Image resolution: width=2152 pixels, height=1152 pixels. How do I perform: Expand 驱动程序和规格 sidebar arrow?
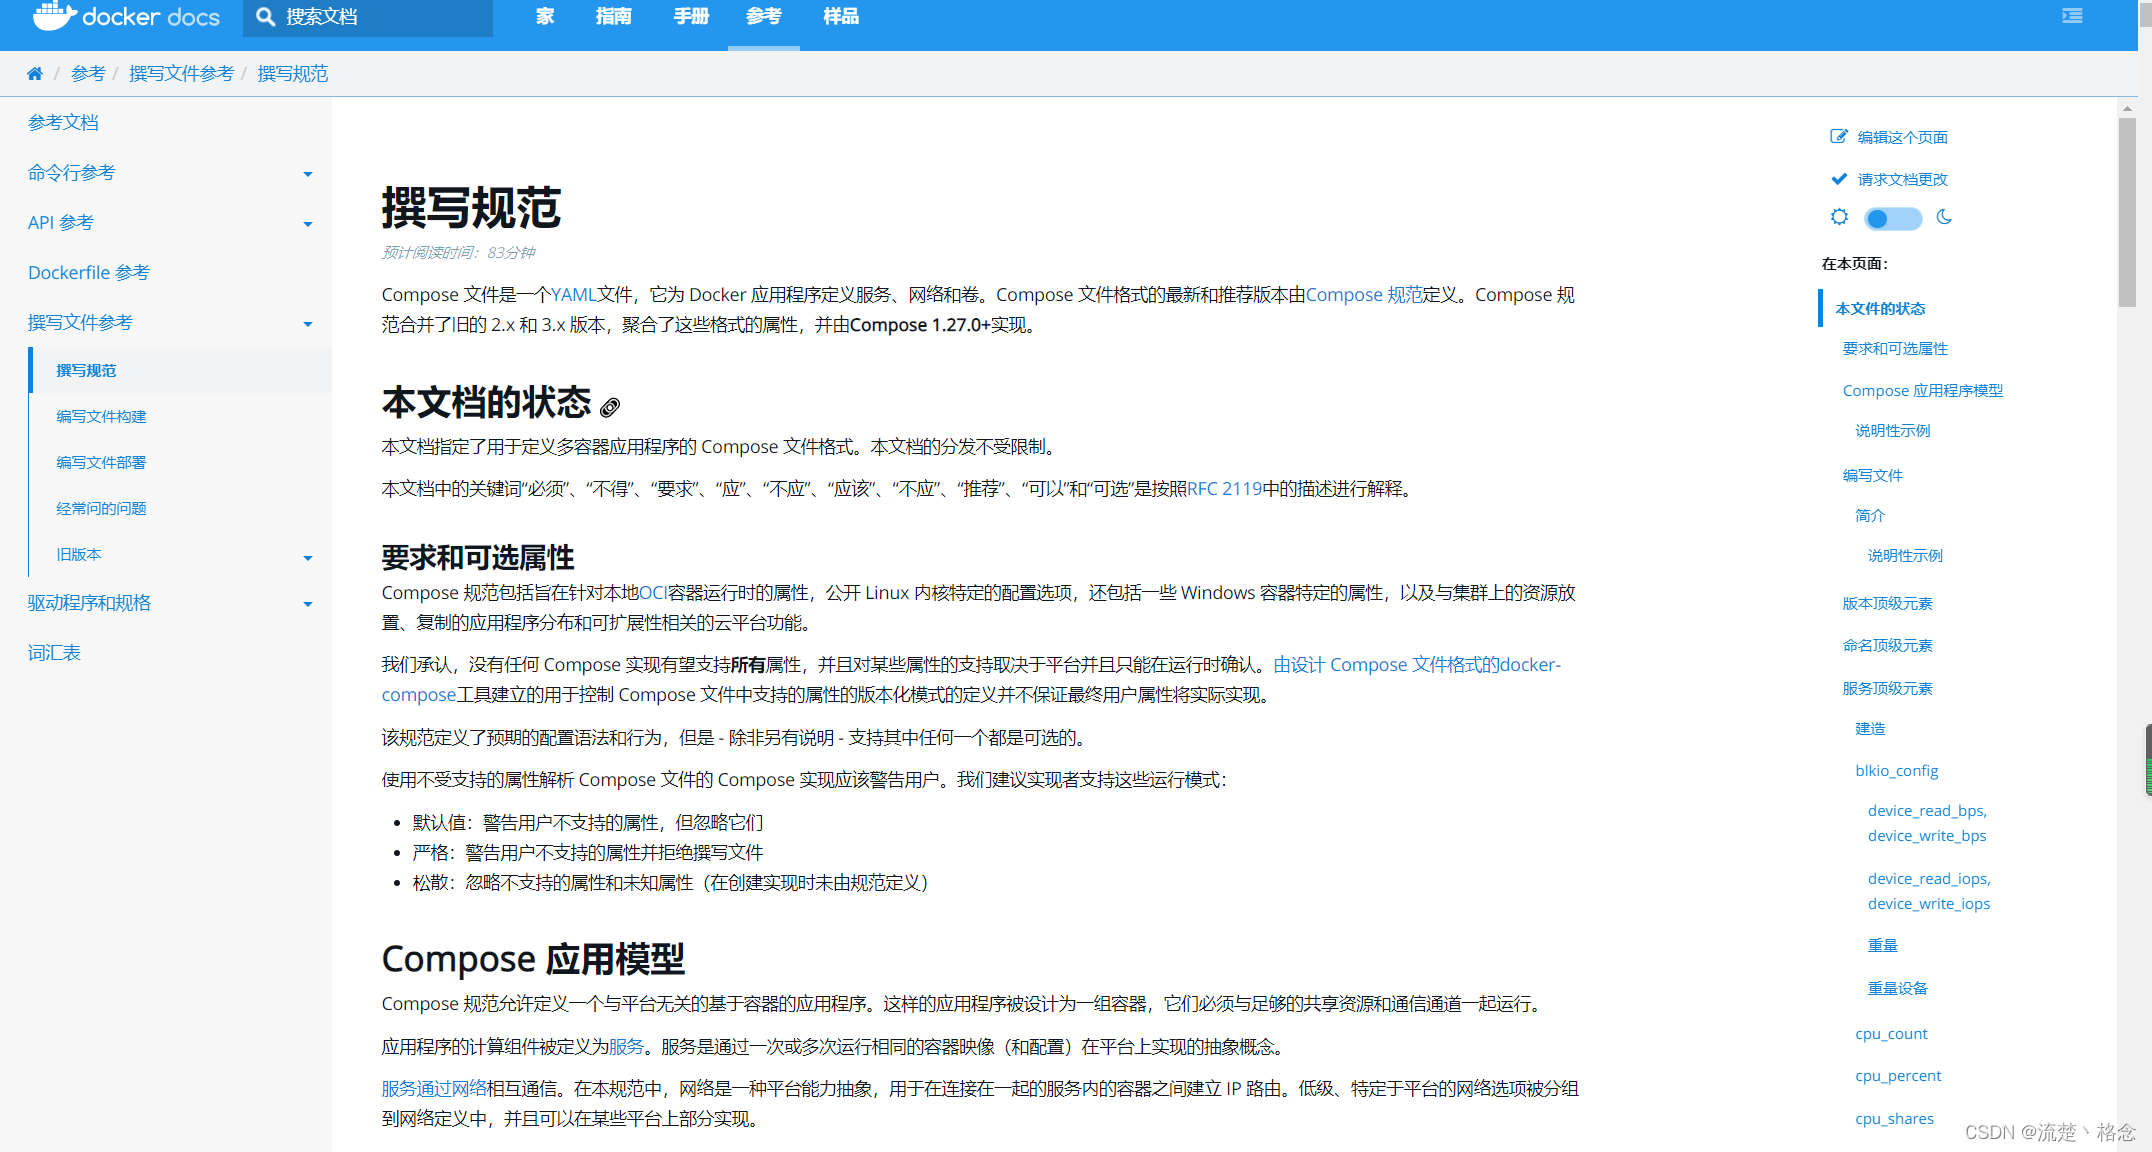pos(308,604)
